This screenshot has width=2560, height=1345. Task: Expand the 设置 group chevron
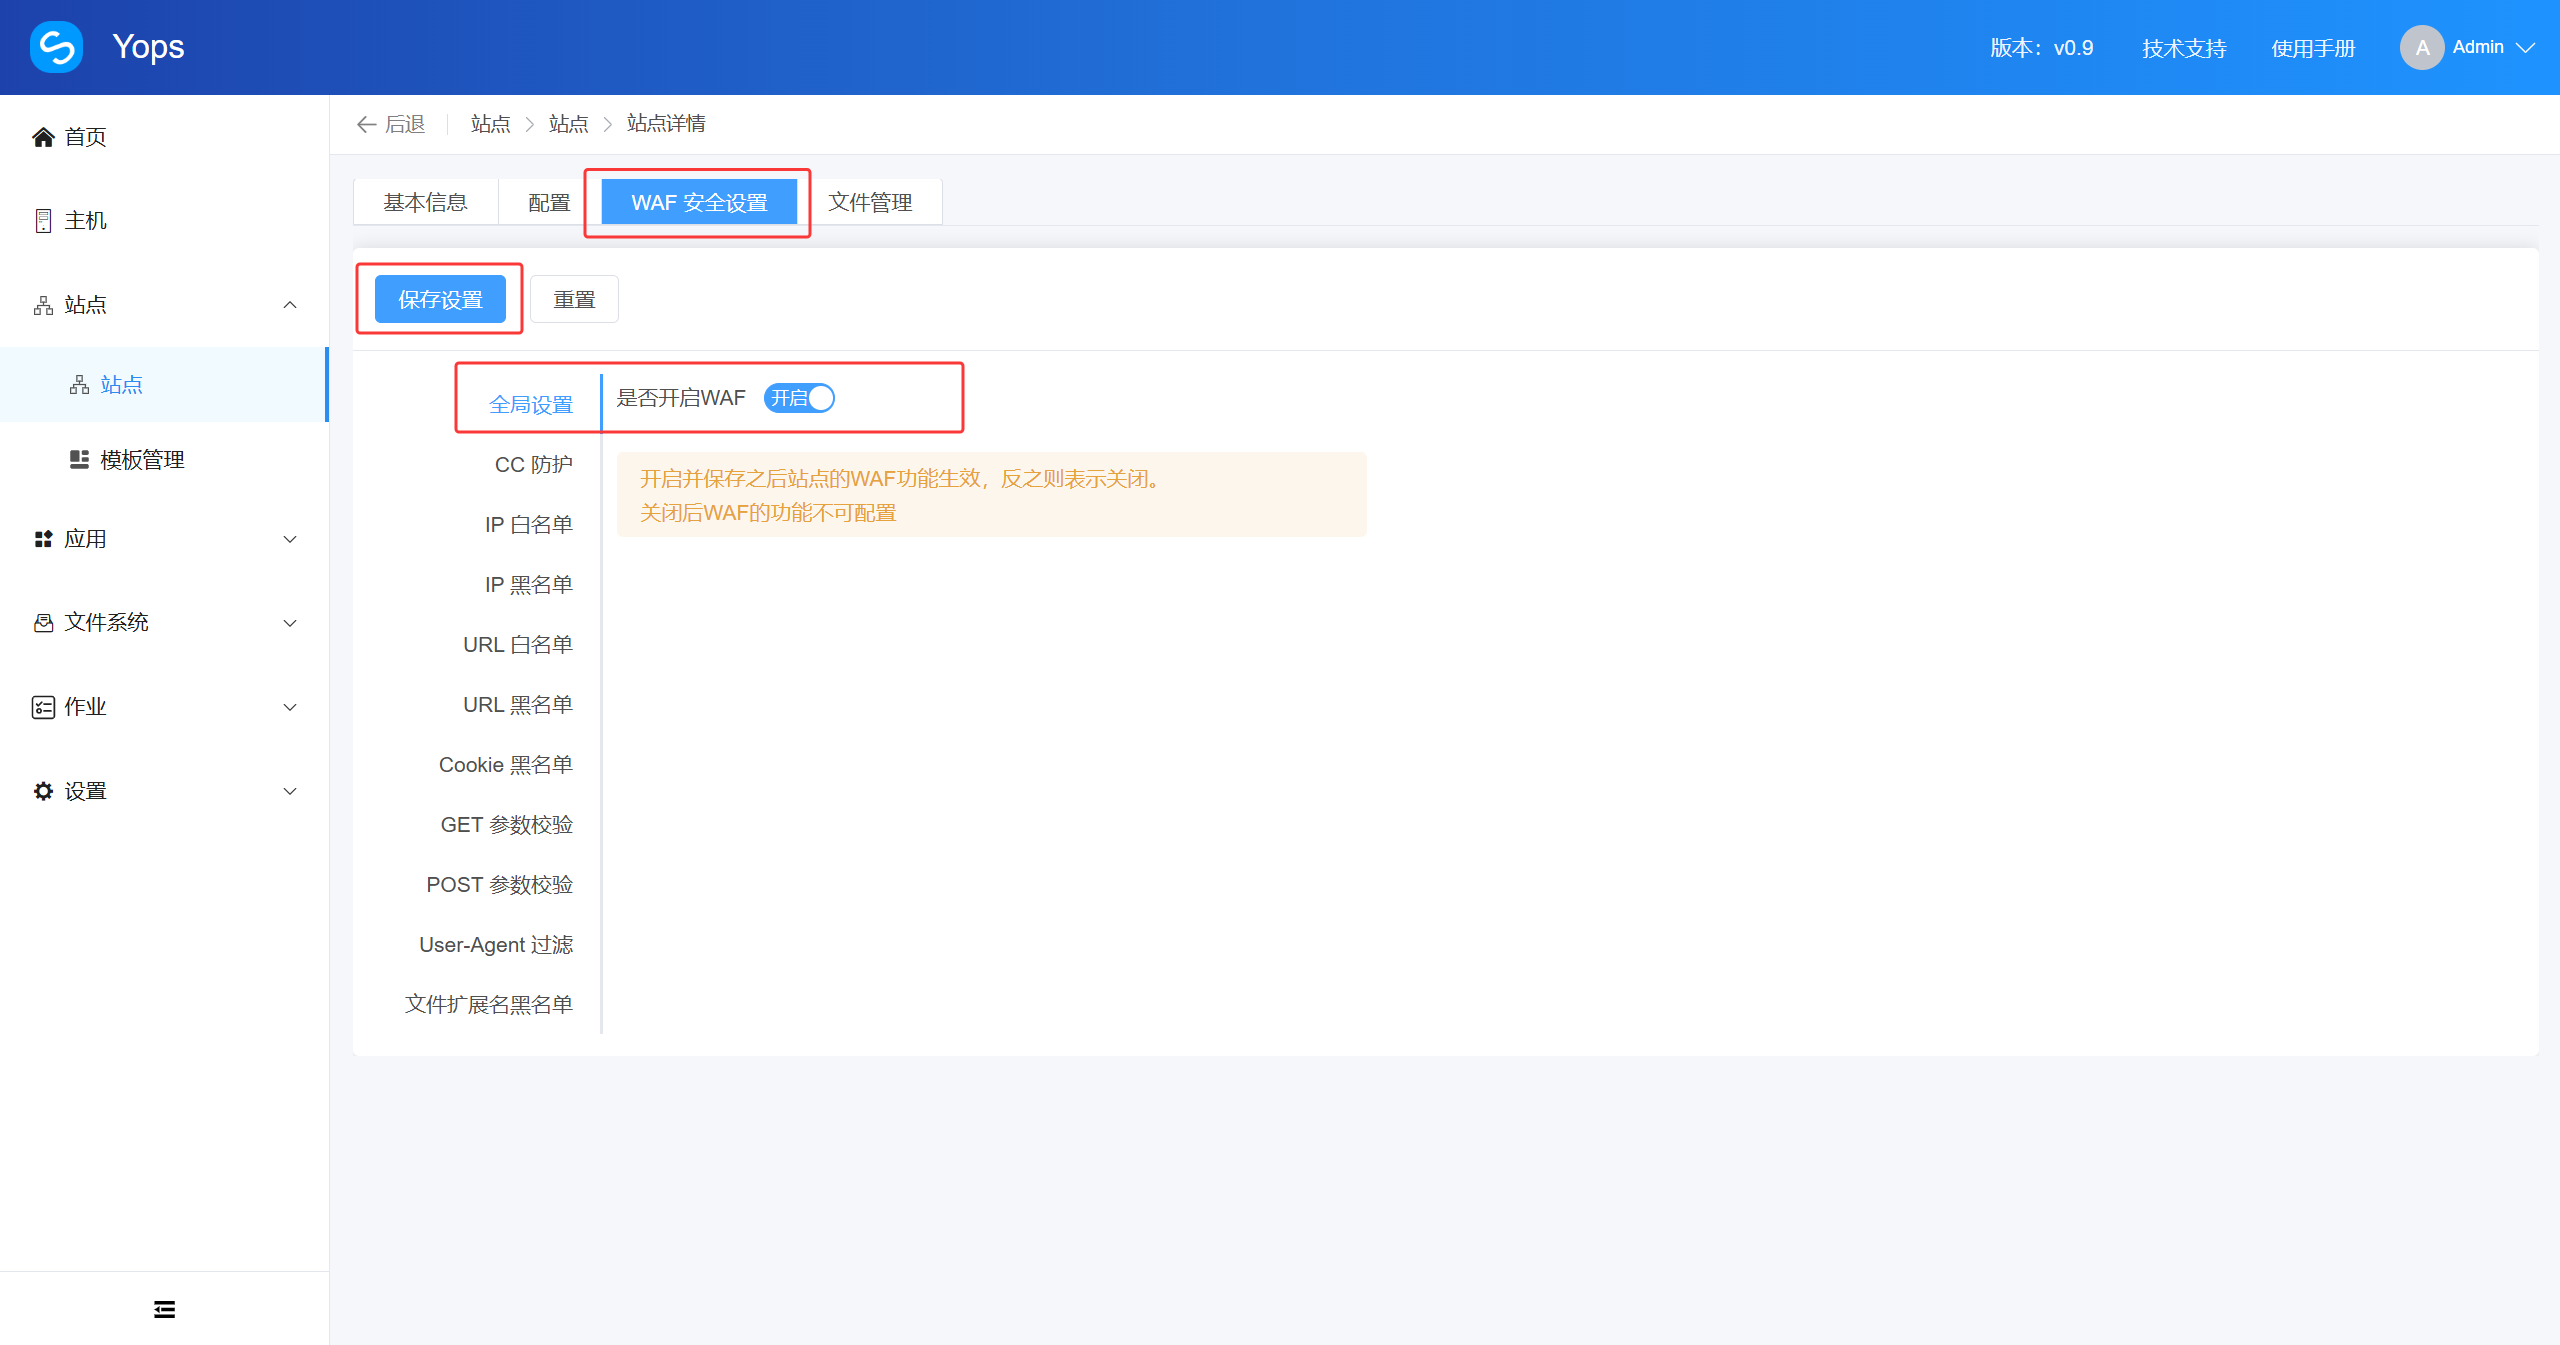290,791
